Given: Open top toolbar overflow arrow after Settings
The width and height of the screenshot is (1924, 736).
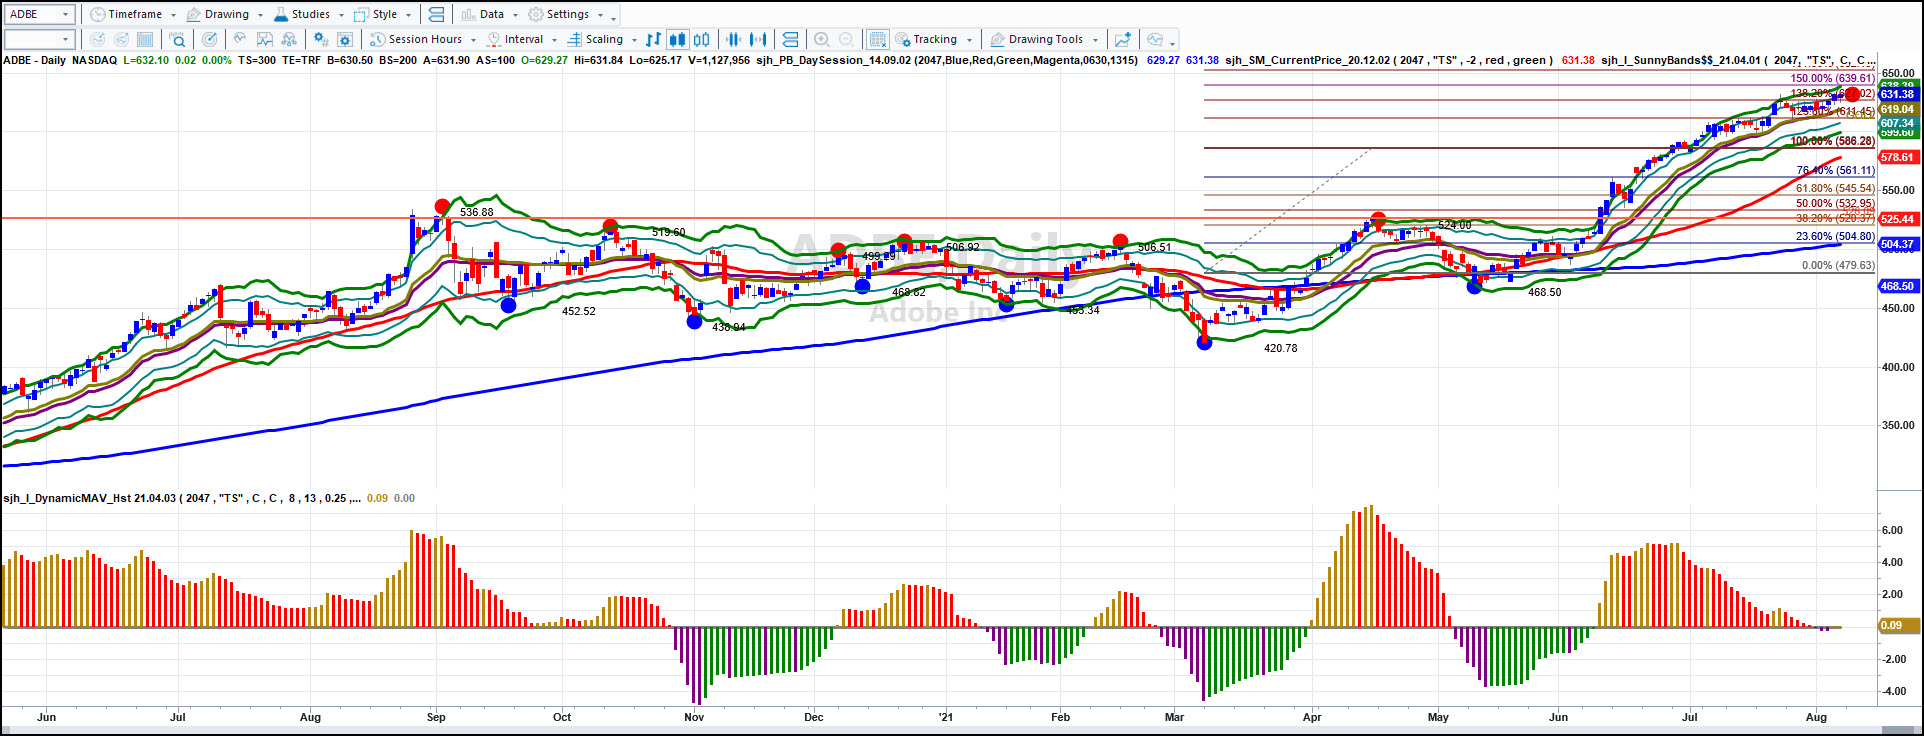Looking at the screenshot, I should coord(613,17).
